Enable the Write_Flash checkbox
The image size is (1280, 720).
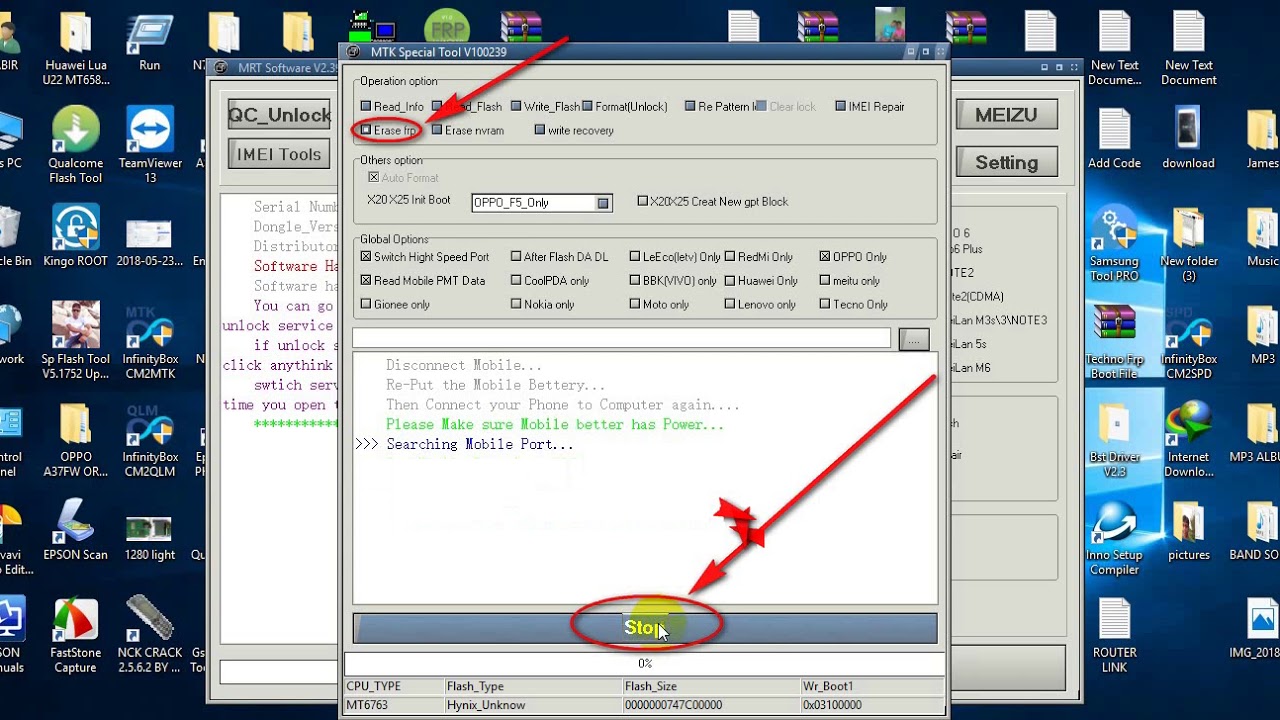coord(516,106)
